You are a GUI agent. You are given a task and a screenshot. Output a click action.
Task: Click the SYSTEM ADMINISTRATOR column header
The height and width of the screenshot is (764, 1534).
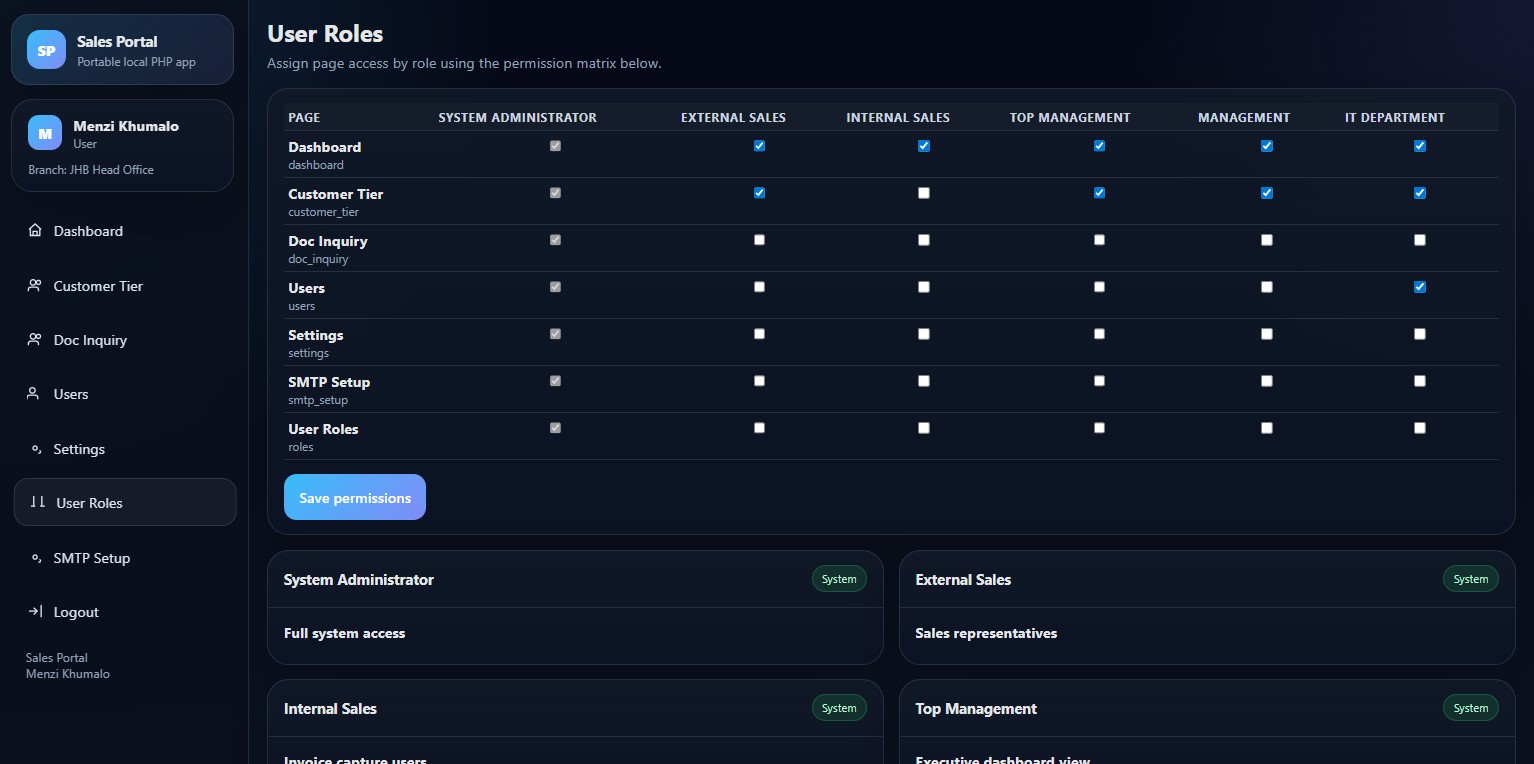pos(517,118)
